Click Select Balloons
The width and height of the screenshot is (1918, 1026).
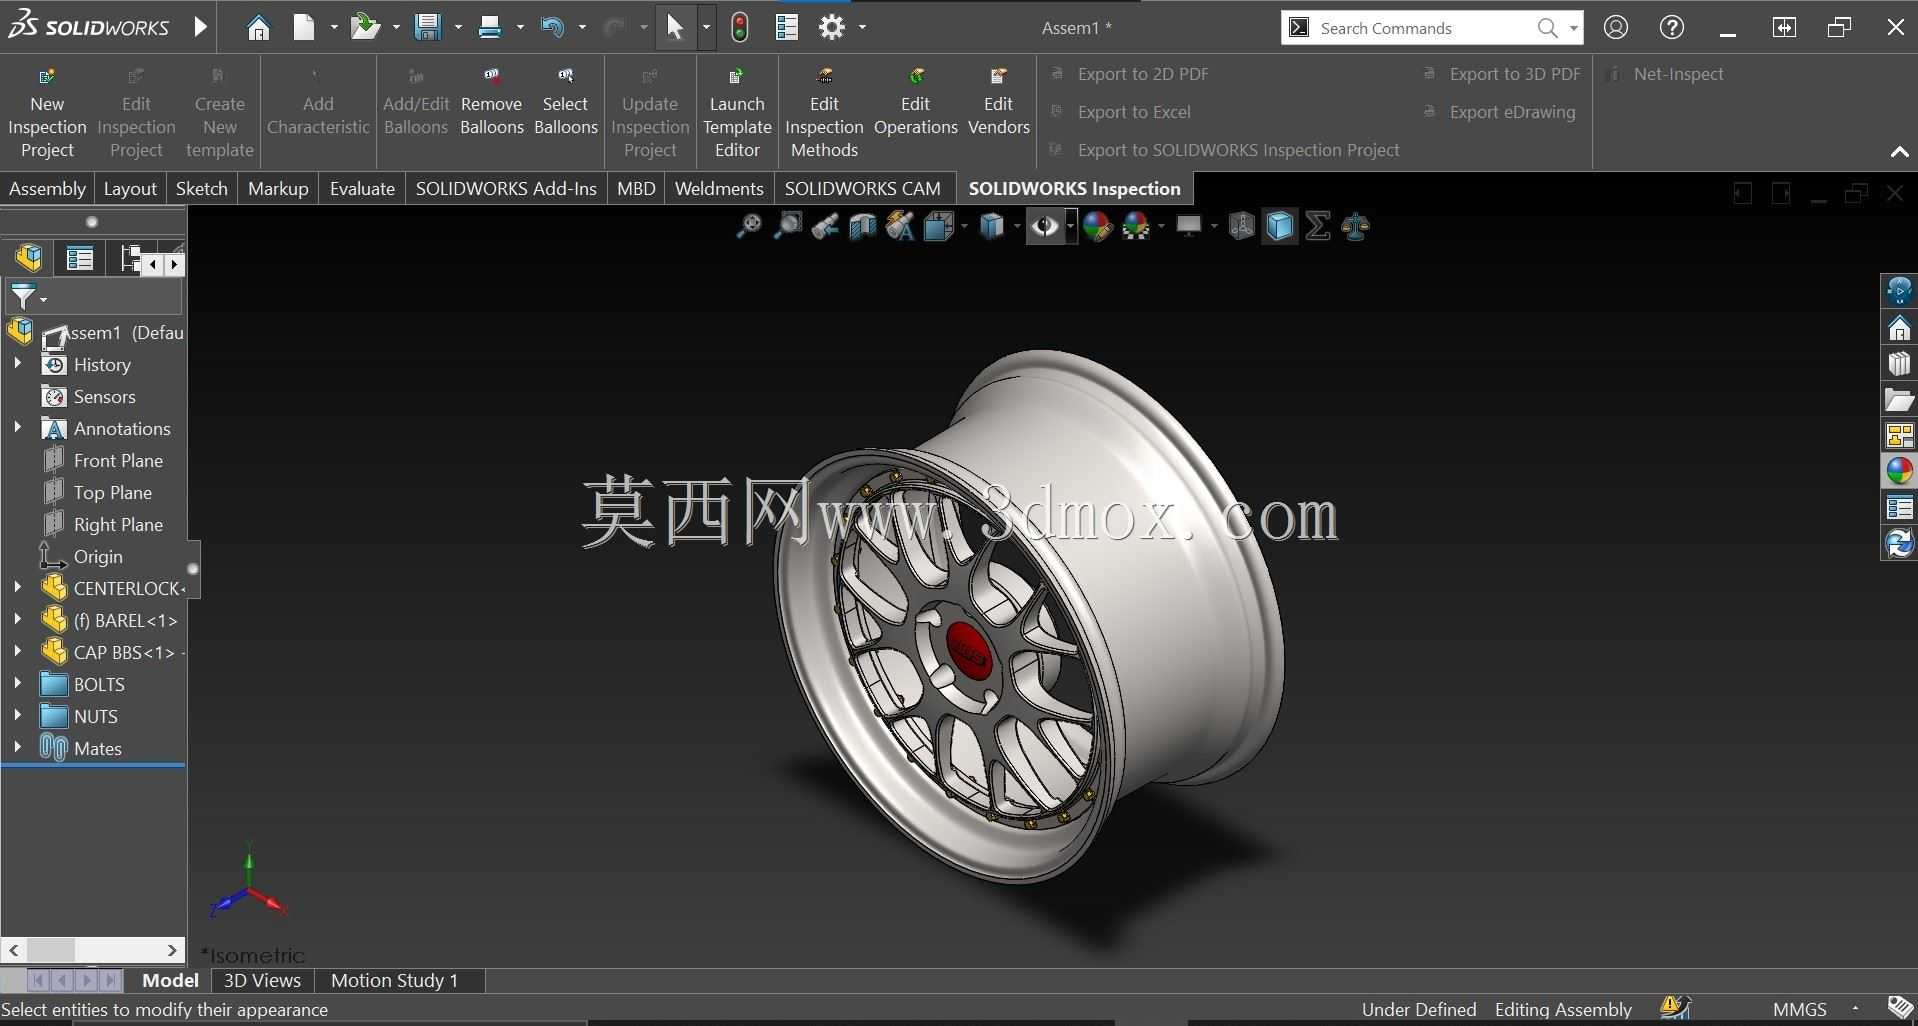565,102
